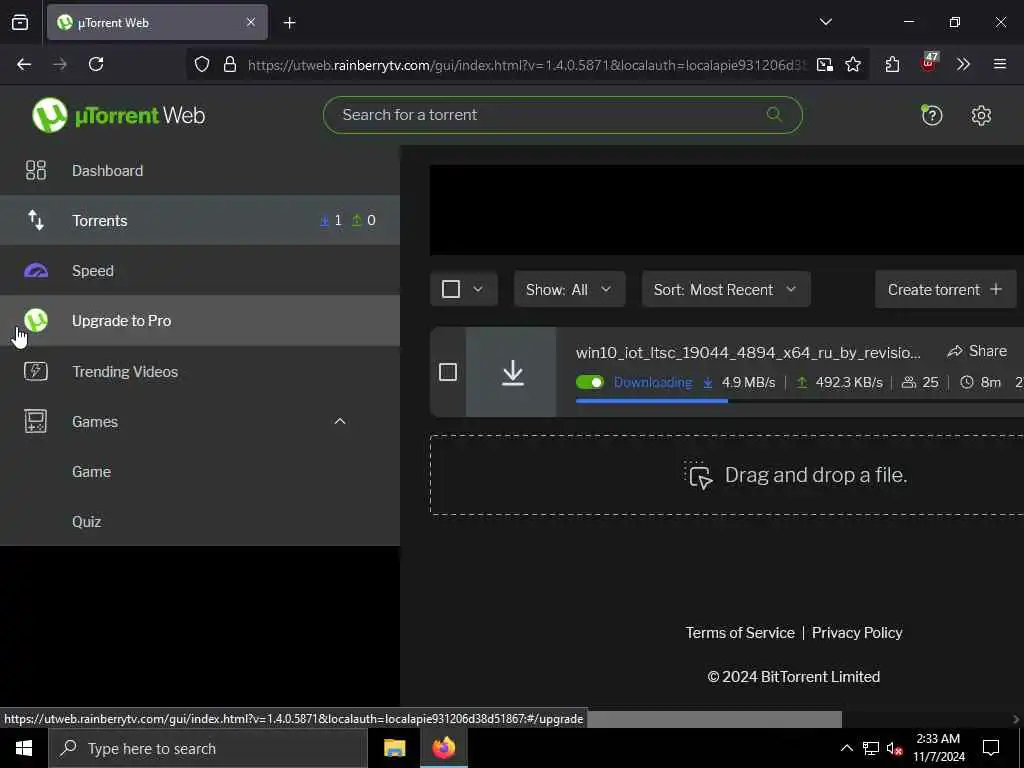The width and height of the screenshot is (1024, 768).
Task: Click the download arrow thumbnail of win10 torrent
Action: (x=512, y=372)
